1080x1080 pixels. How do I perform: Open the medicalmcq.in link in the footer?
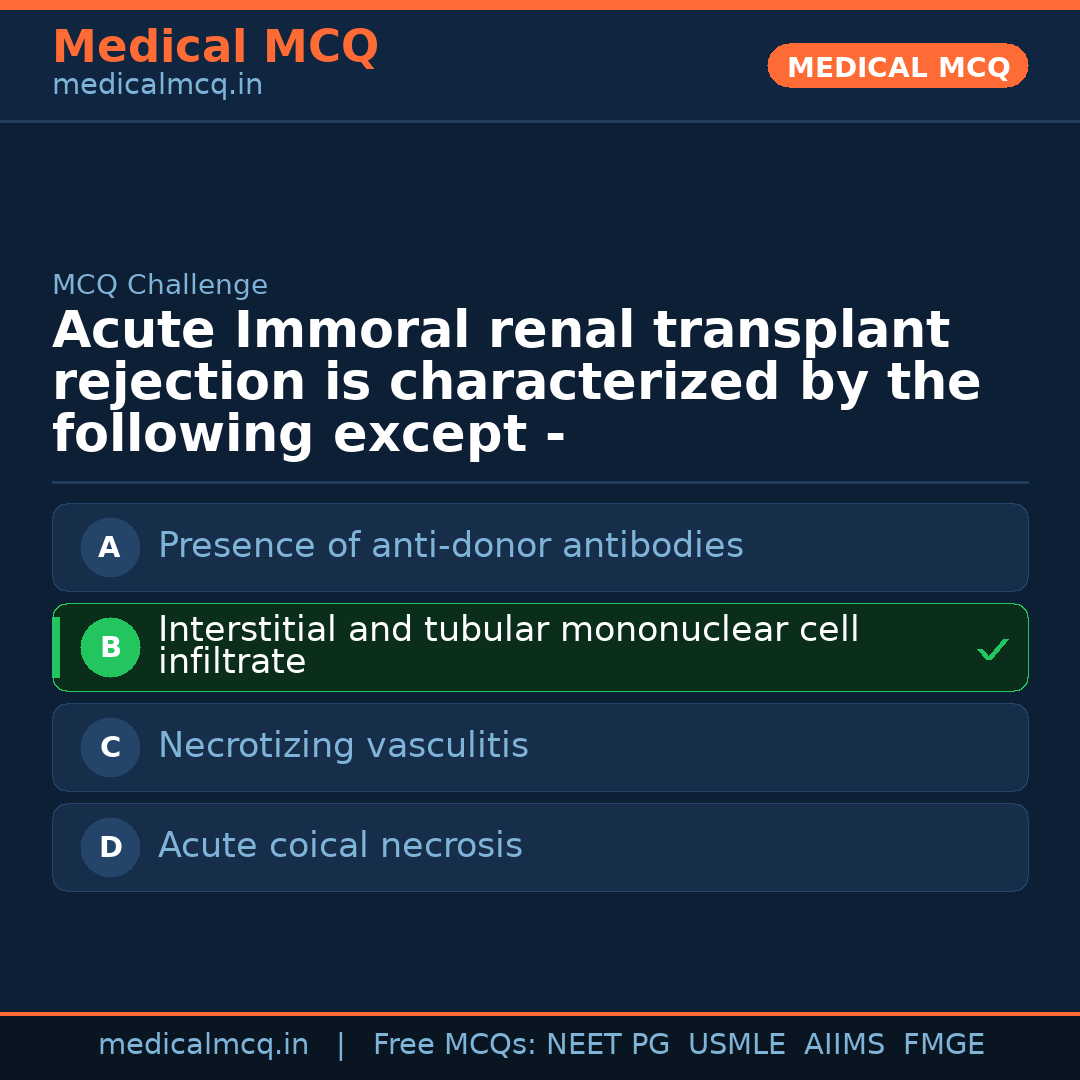pos(203,1045)
